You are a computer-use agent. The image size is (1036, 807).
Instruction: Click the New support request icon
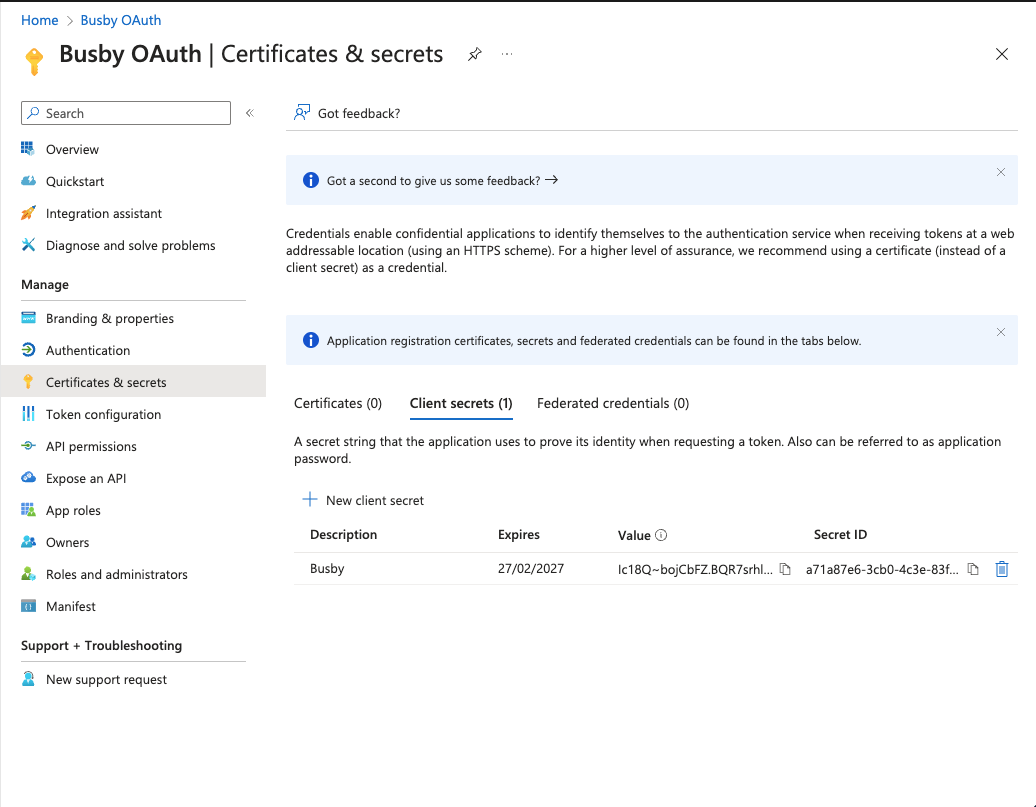click(x=28, y=679)
